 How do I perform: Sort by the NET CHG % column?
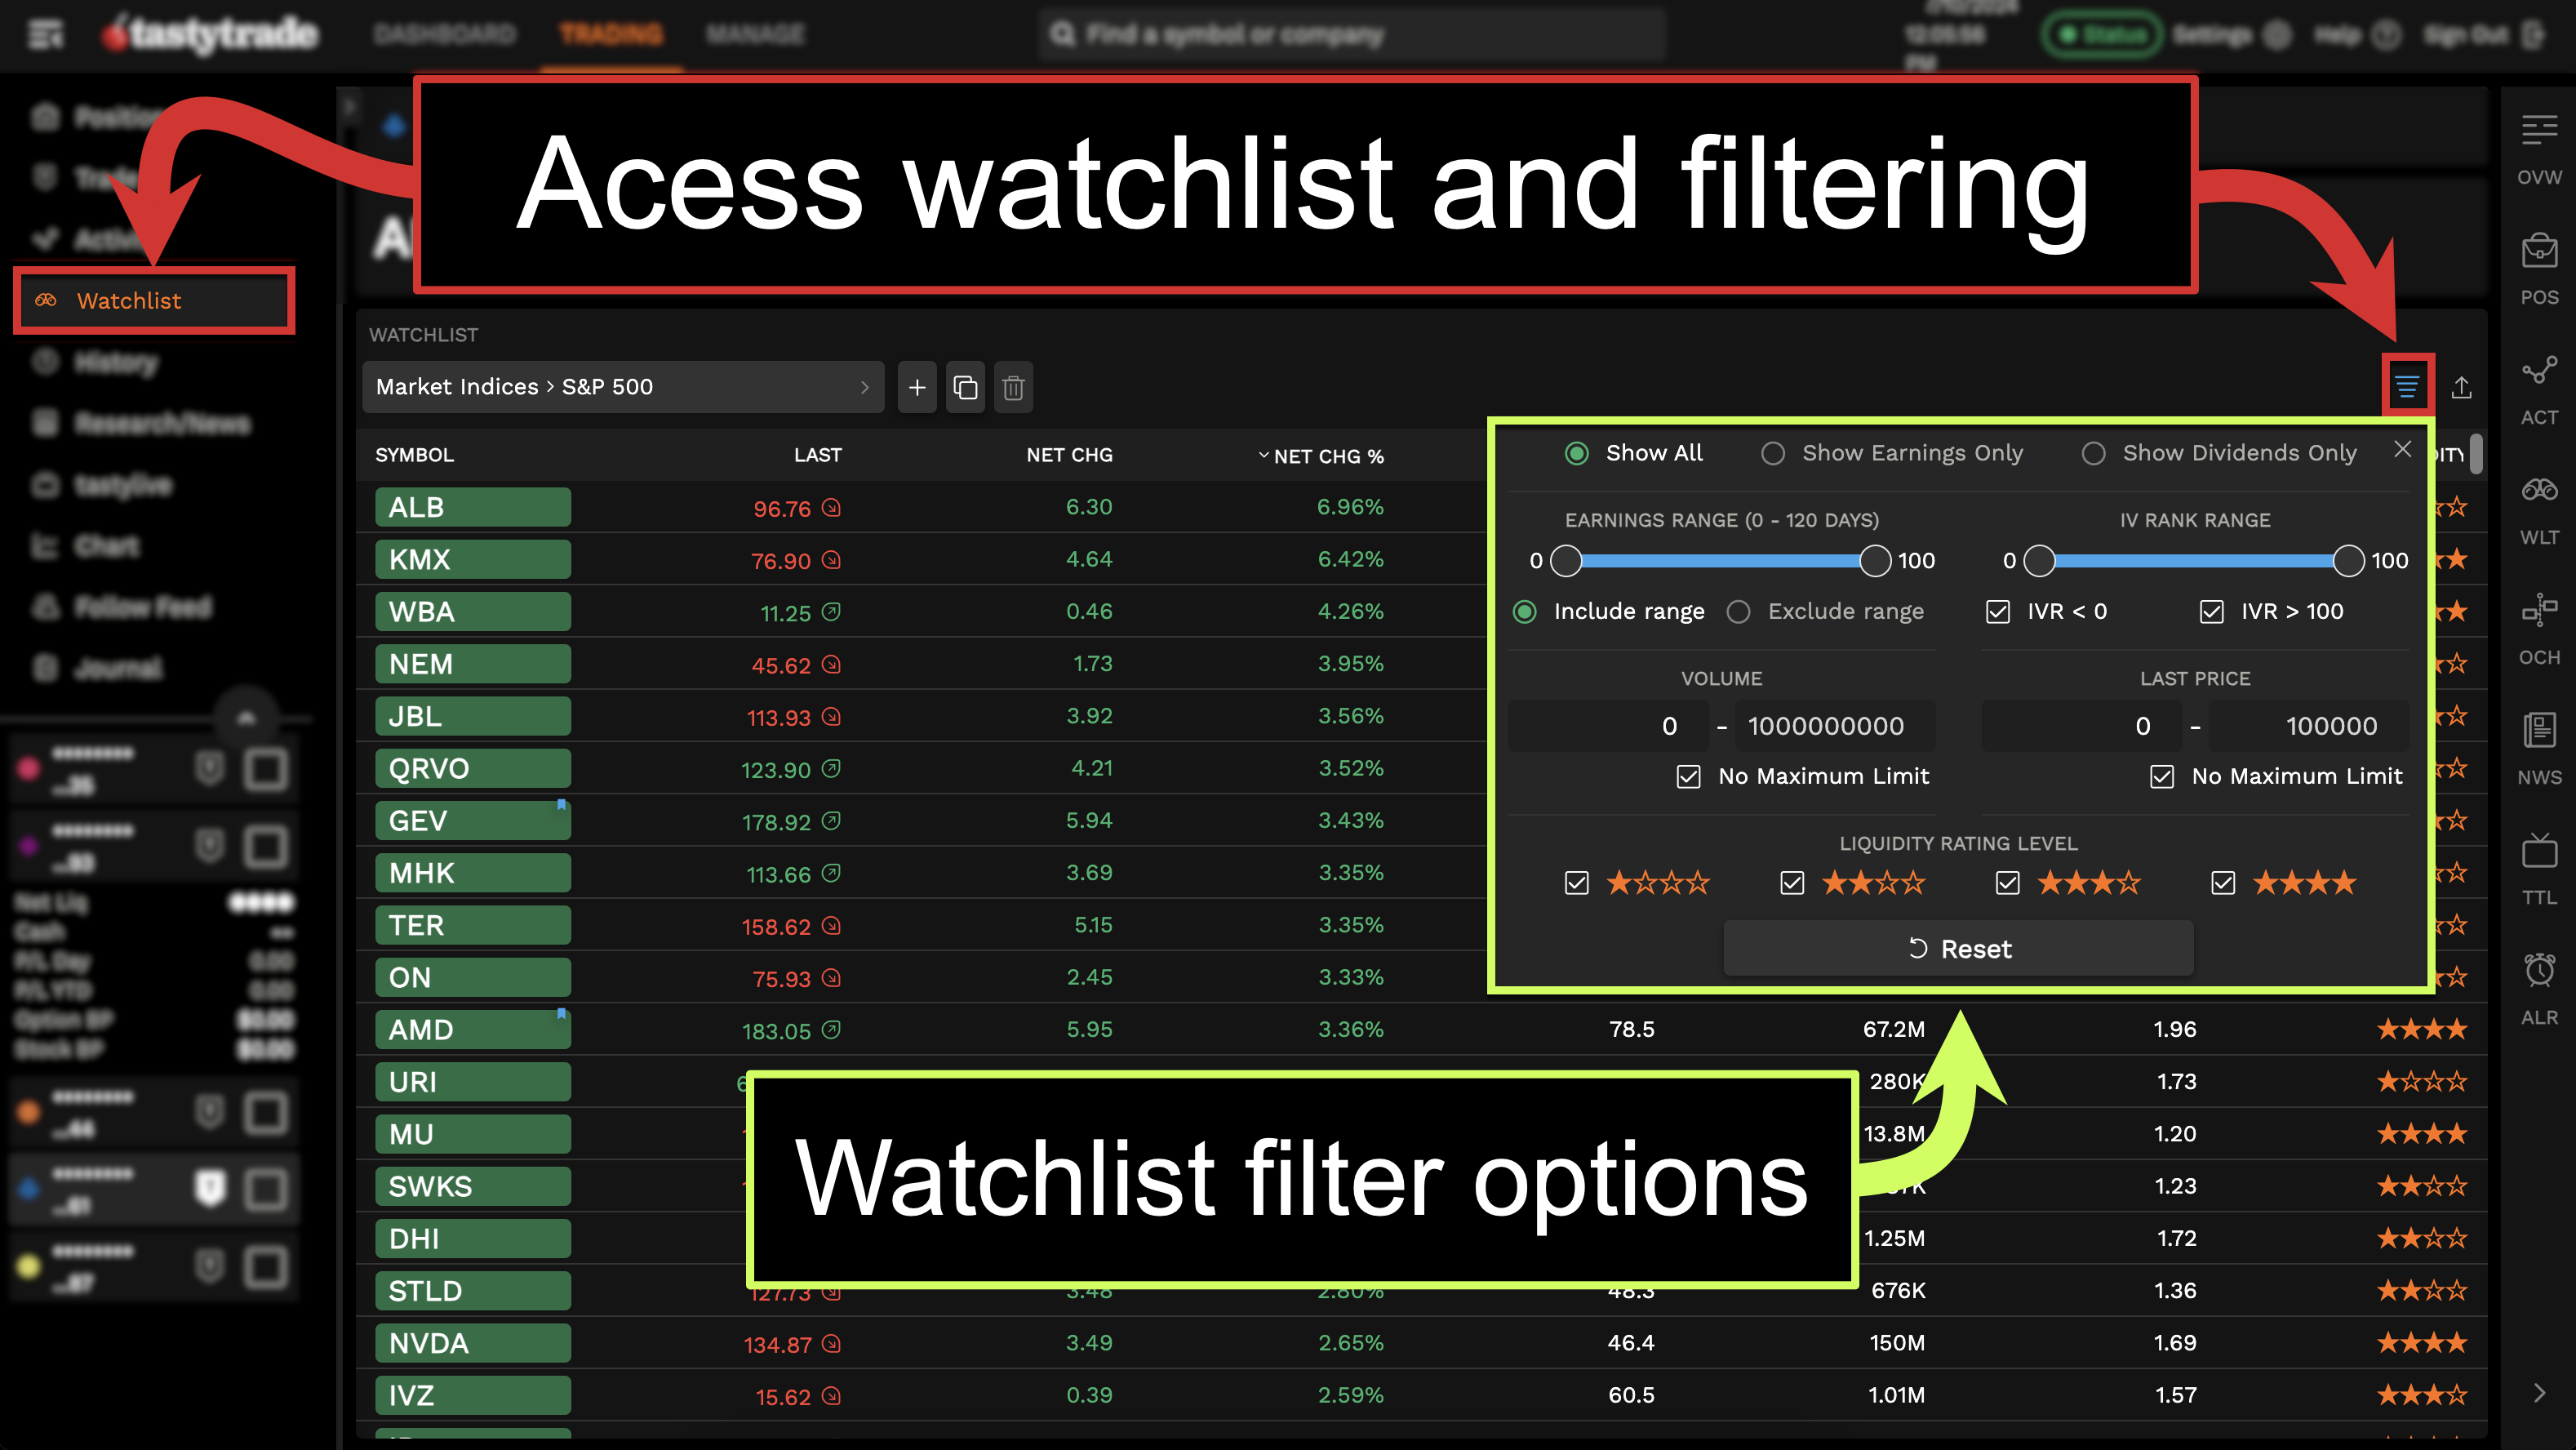[1327, 456]
